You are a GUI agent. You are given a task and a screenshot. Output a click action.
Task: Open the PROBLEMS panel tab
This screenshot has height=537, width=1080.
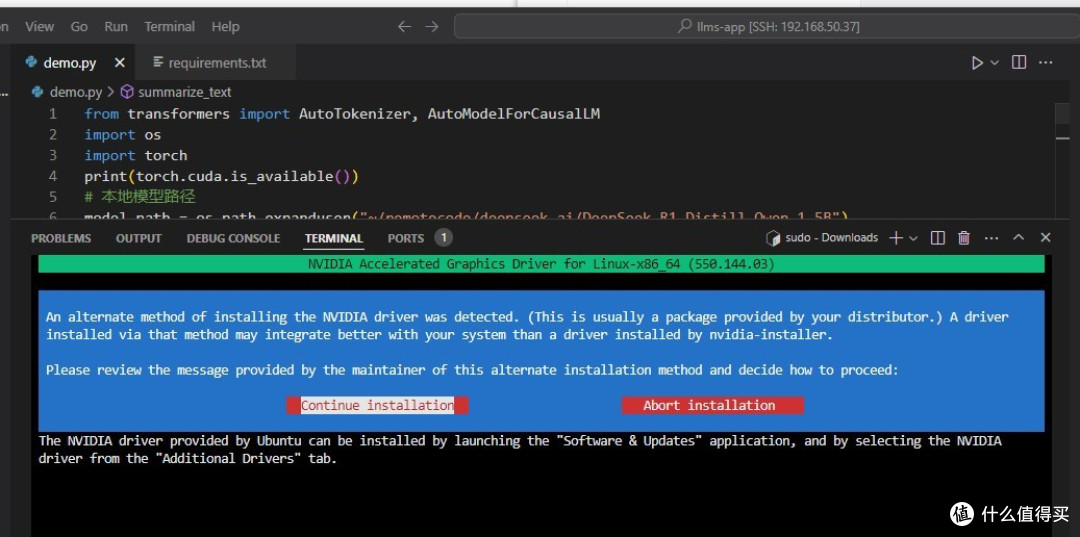tap(61, 238)
